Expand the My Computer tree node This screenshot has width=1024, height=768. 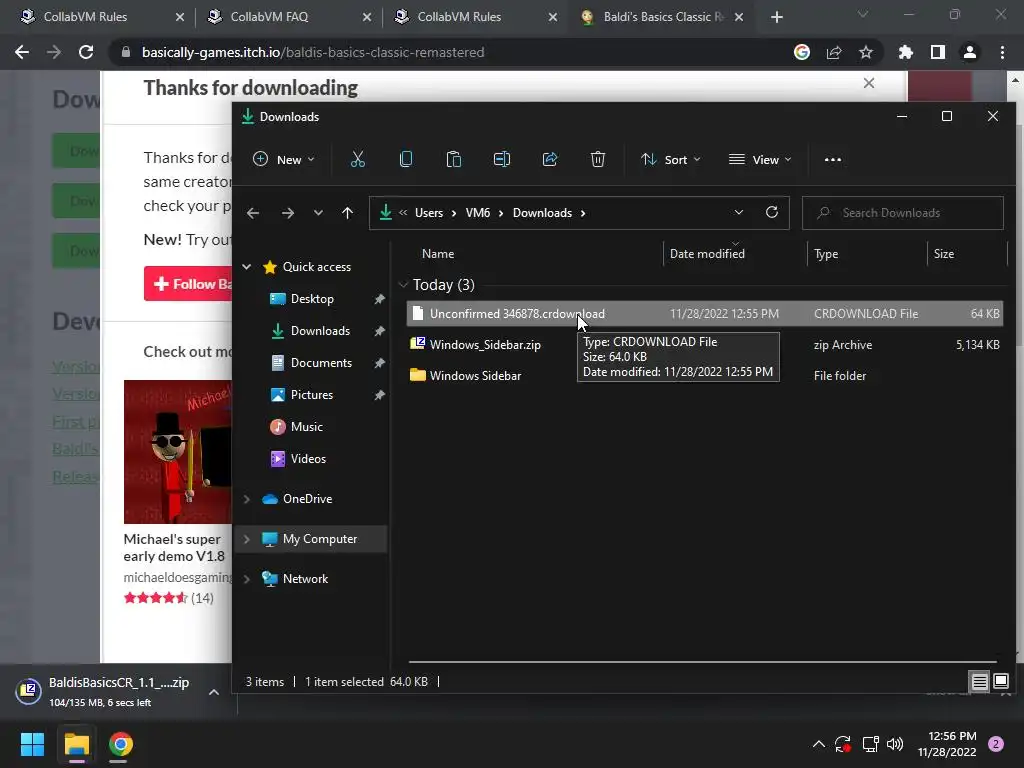[x=247, y=539]
